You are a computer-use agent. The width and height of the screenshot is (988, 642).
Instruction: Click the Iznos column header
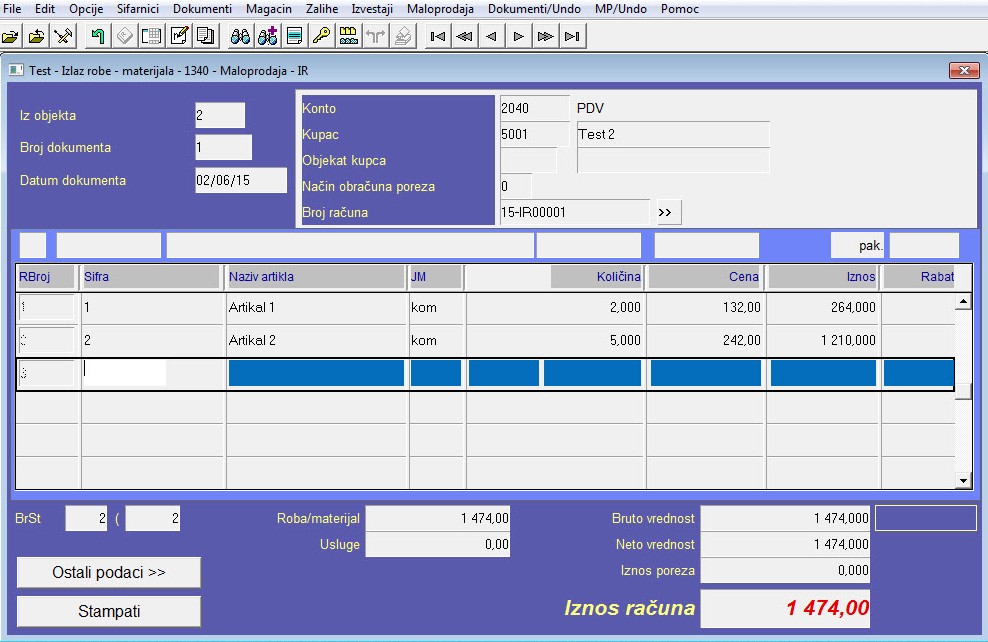pyautogui.click(x=822, y=277)
